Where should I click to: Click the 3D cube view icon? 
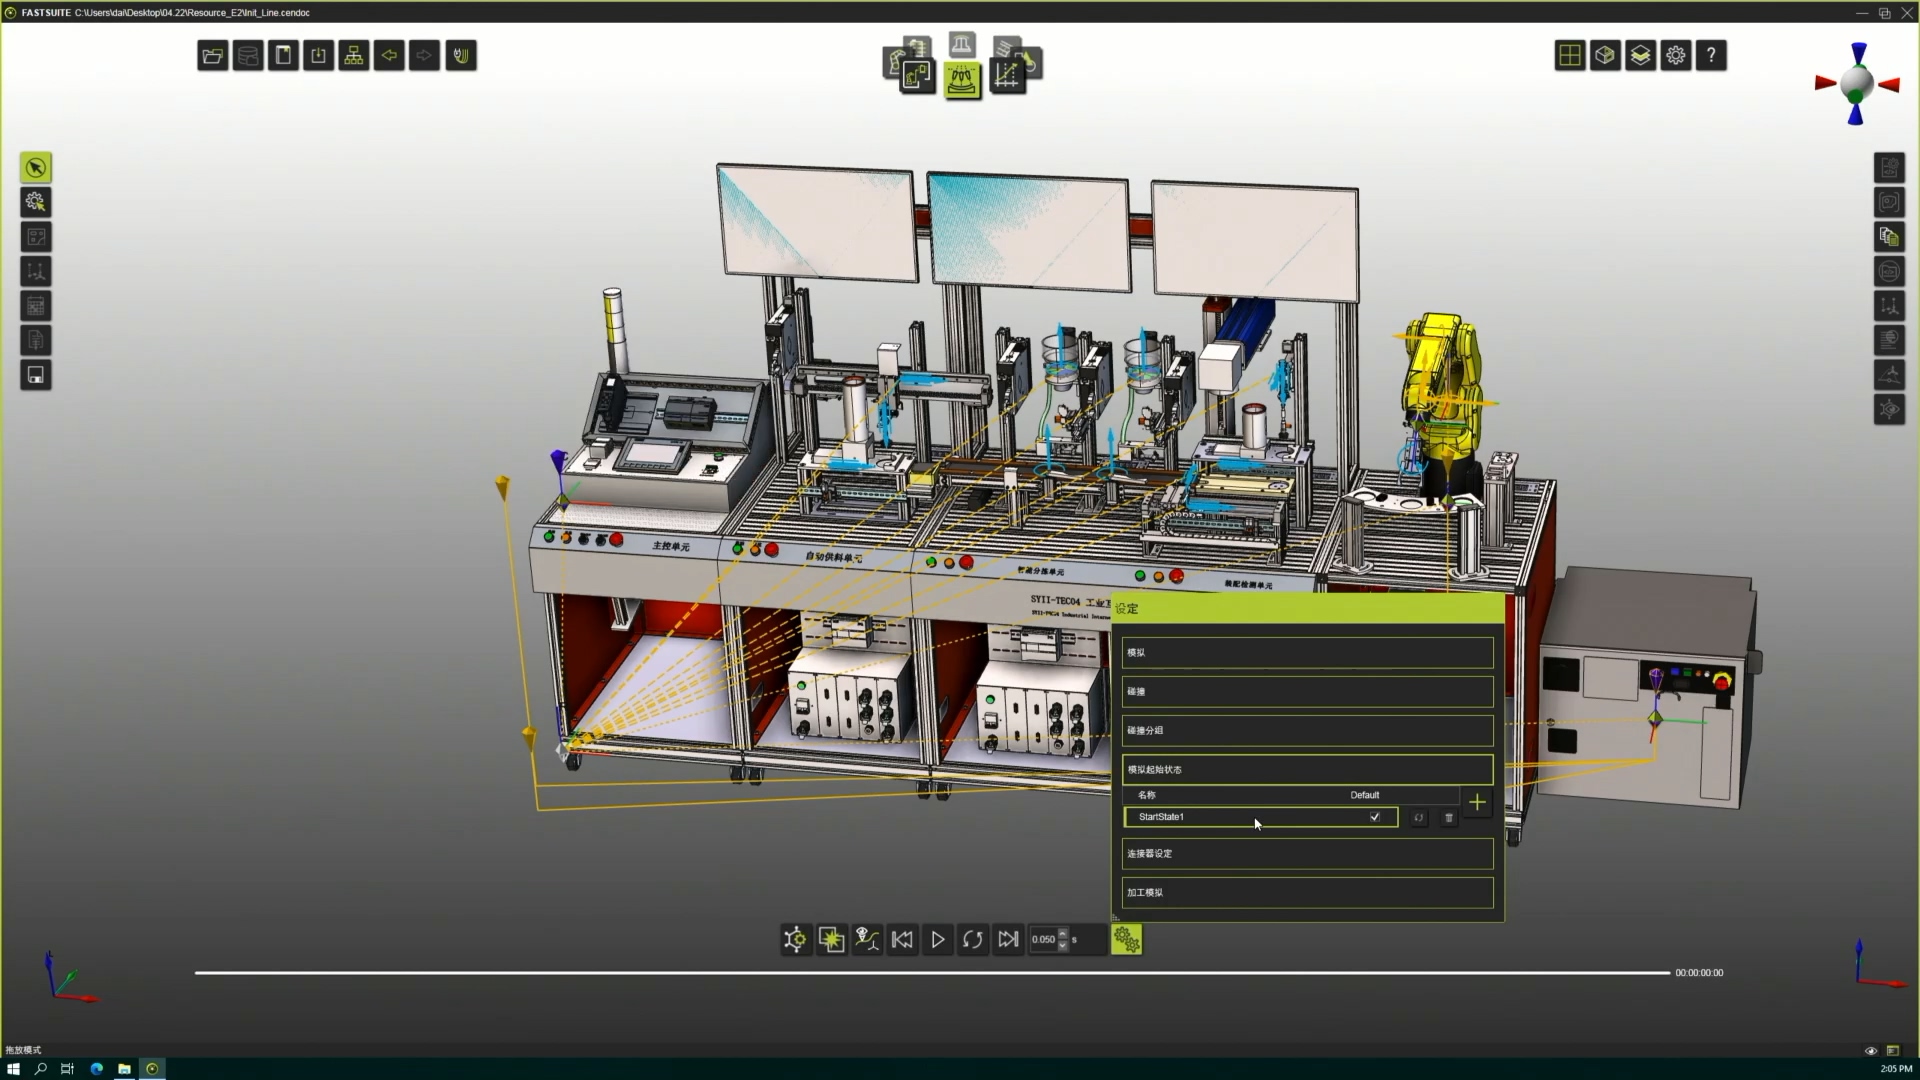[x=1605, y=56]
